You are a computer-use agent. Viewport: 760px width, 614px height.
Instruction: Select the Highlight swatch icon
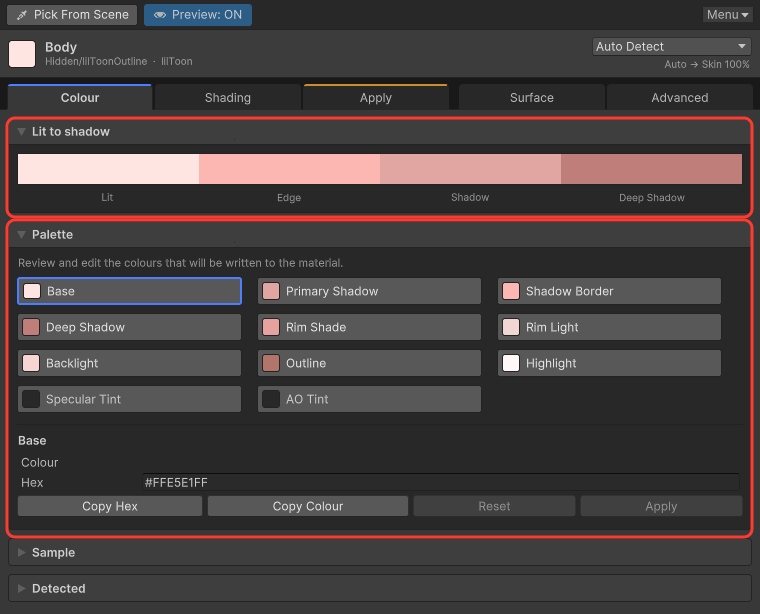coord(511,363)
